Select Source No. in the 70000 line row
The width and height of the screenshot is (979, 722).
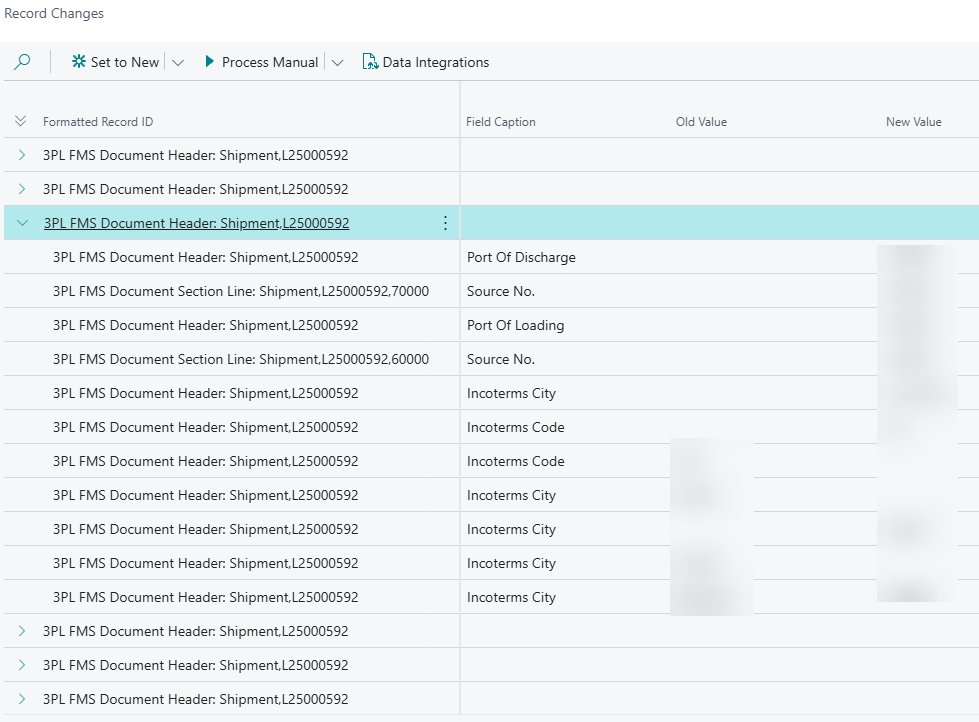pyautogui.click(x=501, y=291)
